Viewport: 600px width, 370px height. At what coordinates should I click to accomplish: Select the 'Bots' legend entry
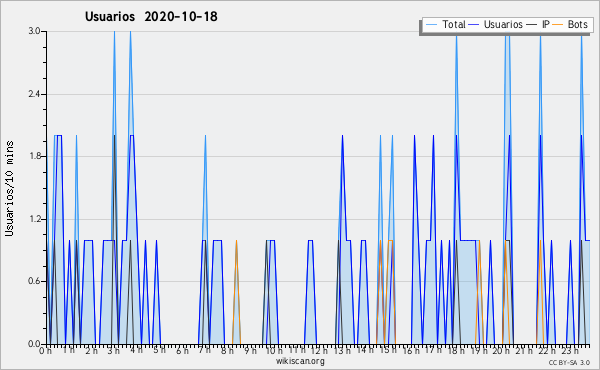(577, 24)
